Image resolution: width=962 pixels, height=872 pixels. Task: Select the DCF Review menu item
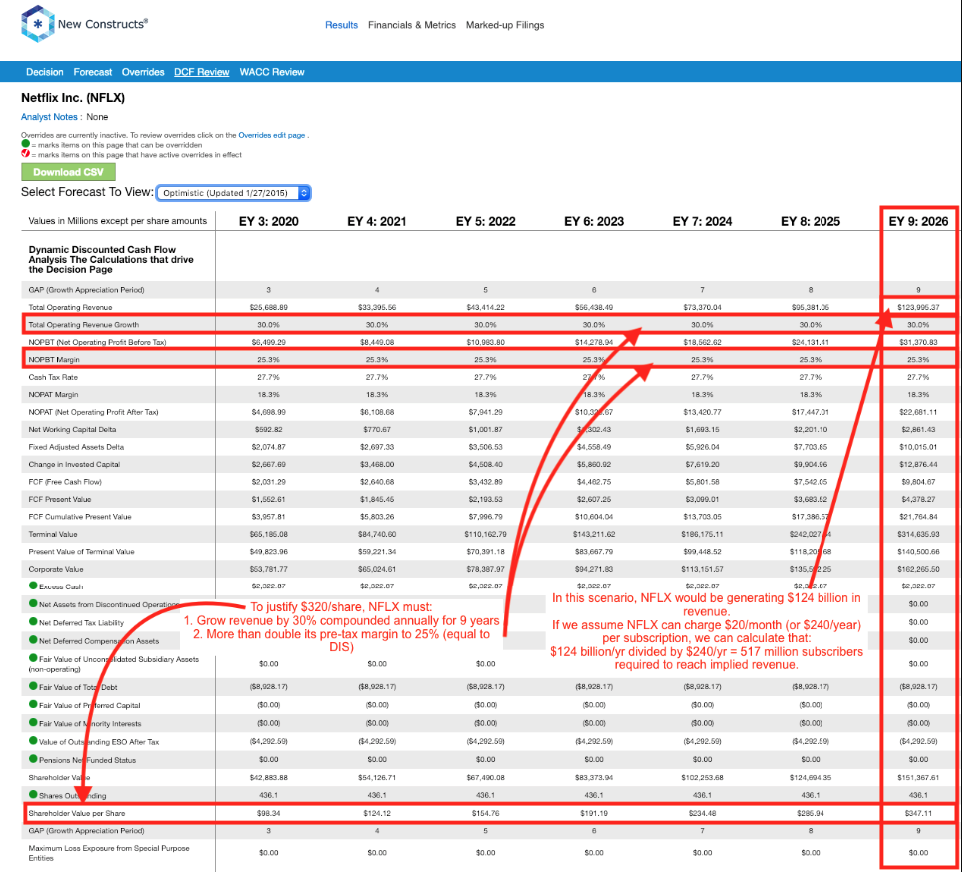201,72
